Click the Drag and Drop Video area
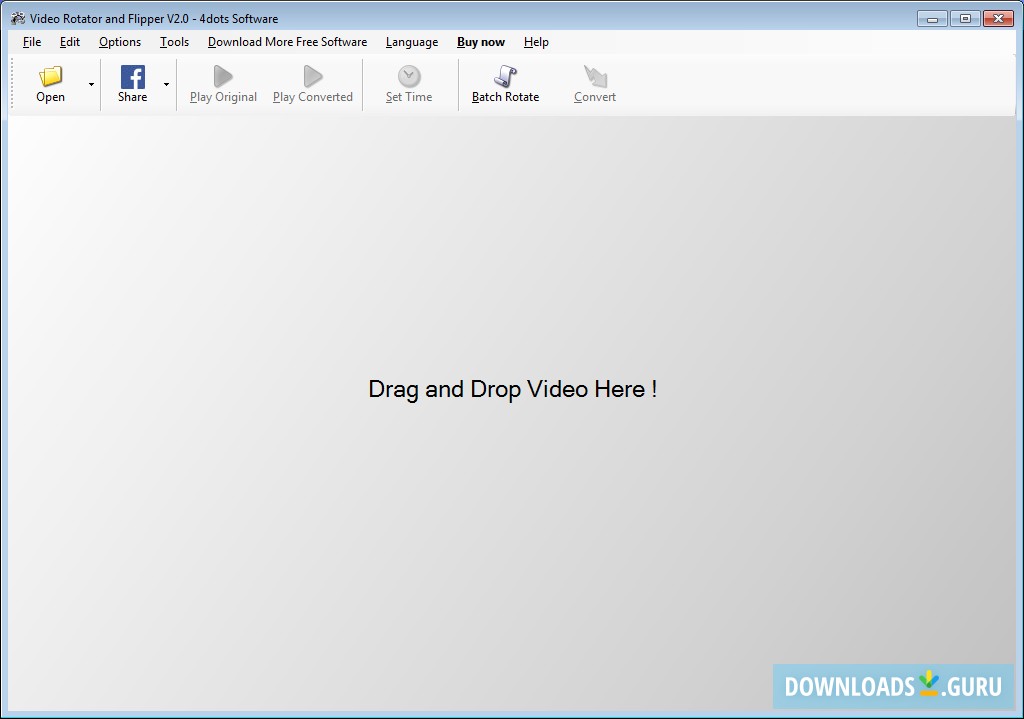The width and height of the screenshot is (1024, 719). (512, 389)
